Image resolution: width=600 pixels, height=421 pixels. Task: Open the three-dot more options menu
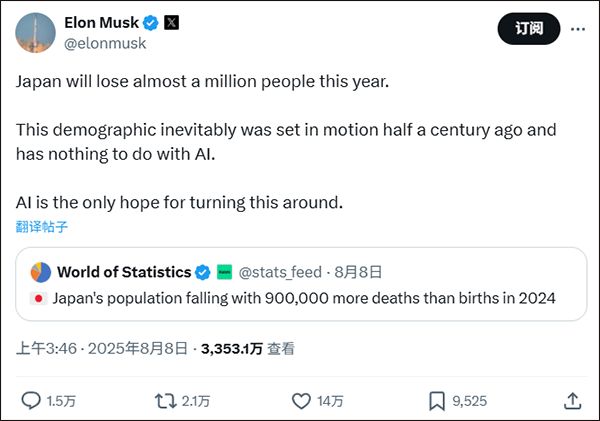[577, 29]
